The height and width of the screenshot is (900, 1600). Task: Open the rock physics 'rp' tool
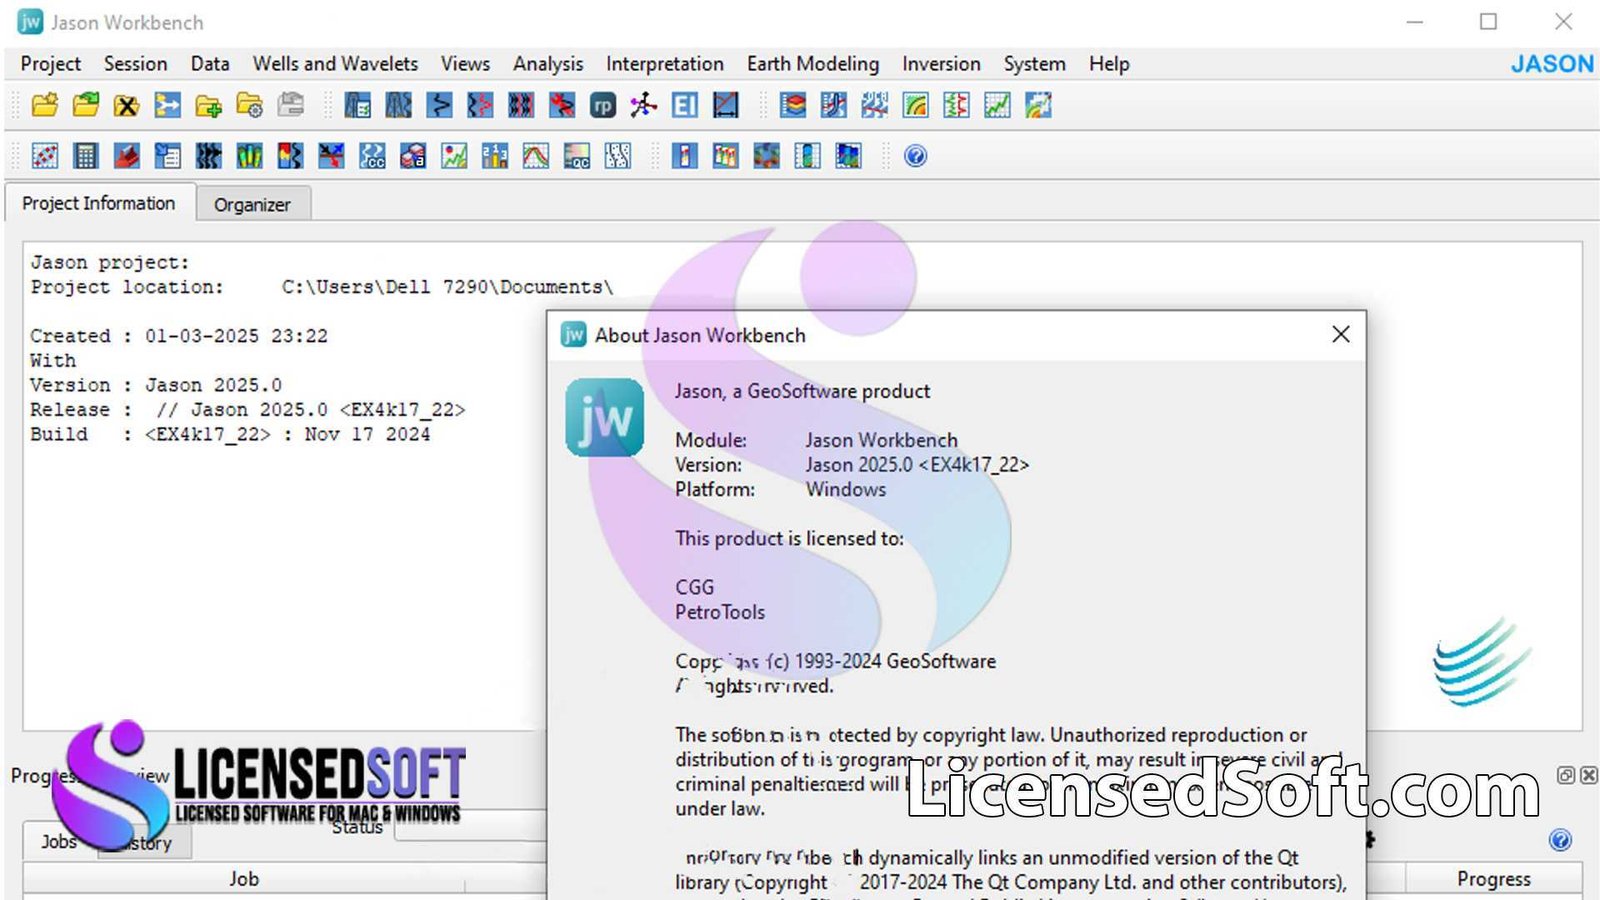603,105
